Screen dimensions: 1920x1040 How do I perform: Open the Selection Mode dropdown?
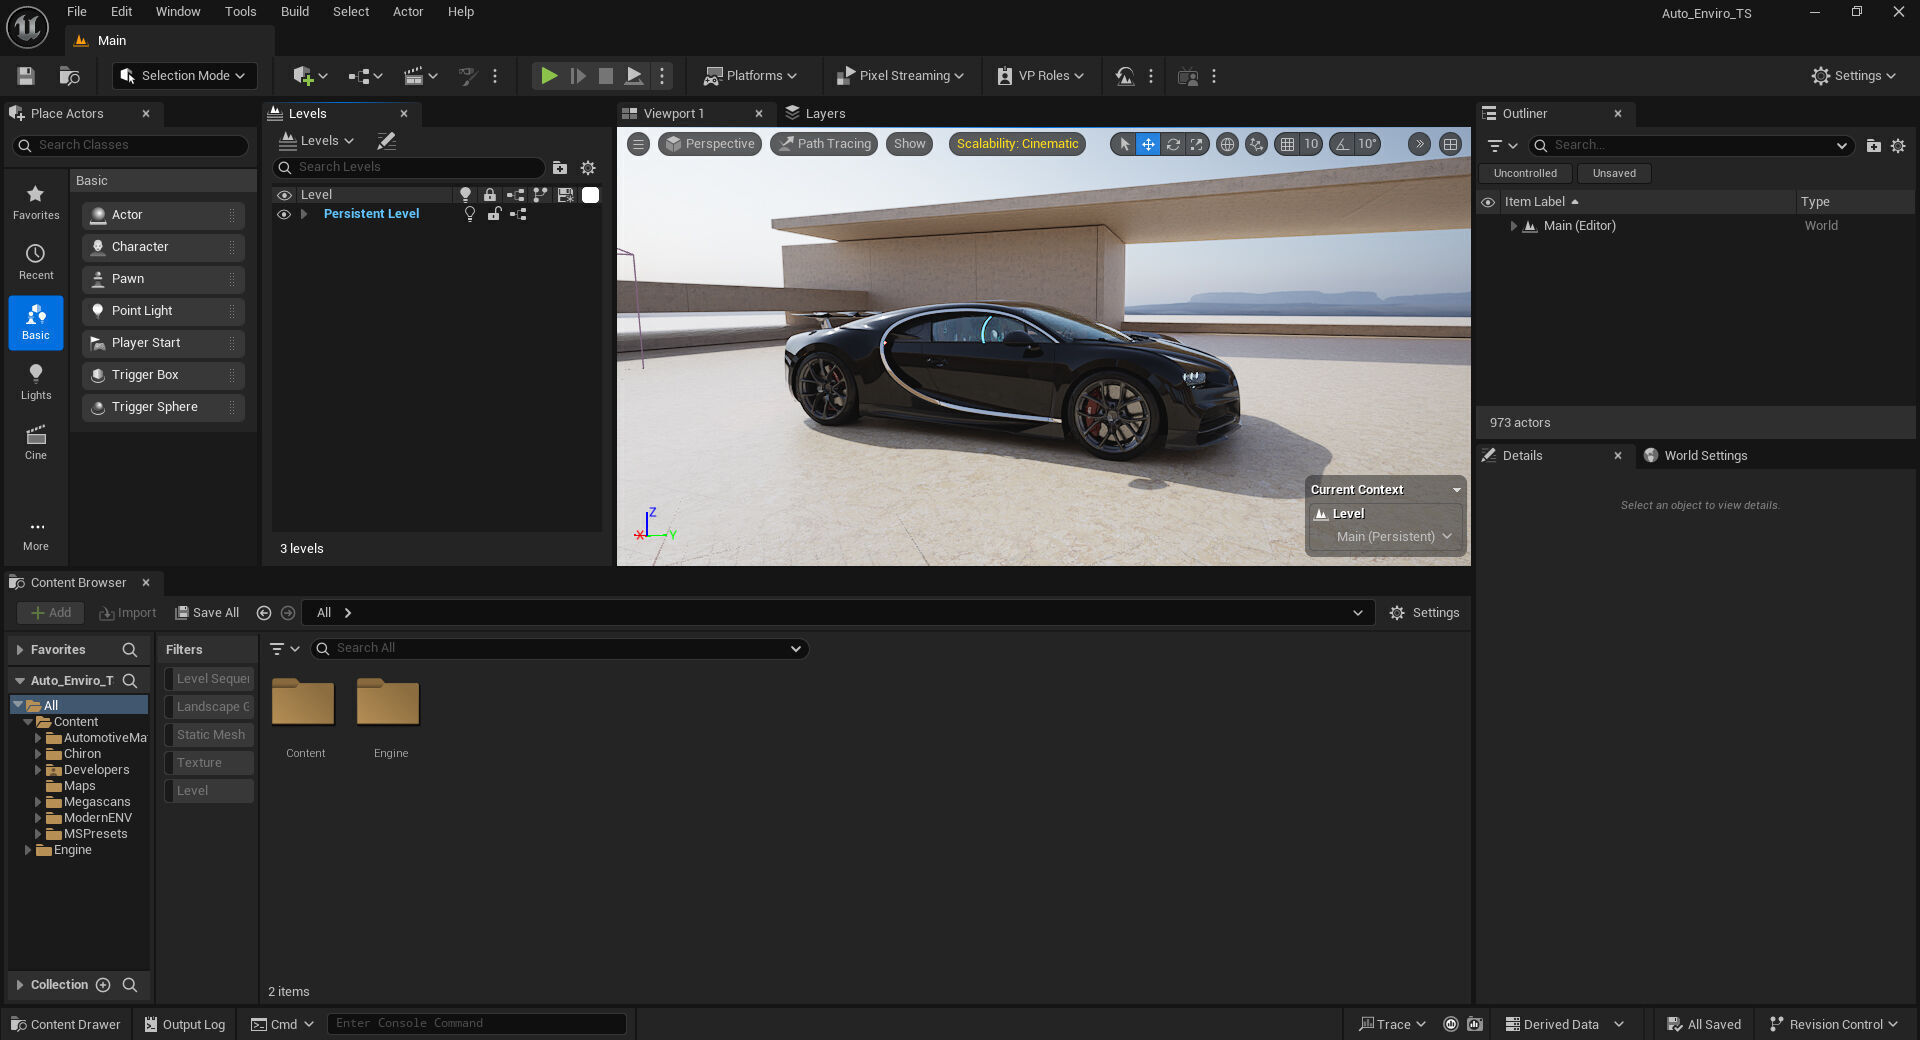click(x=185, y=76)
